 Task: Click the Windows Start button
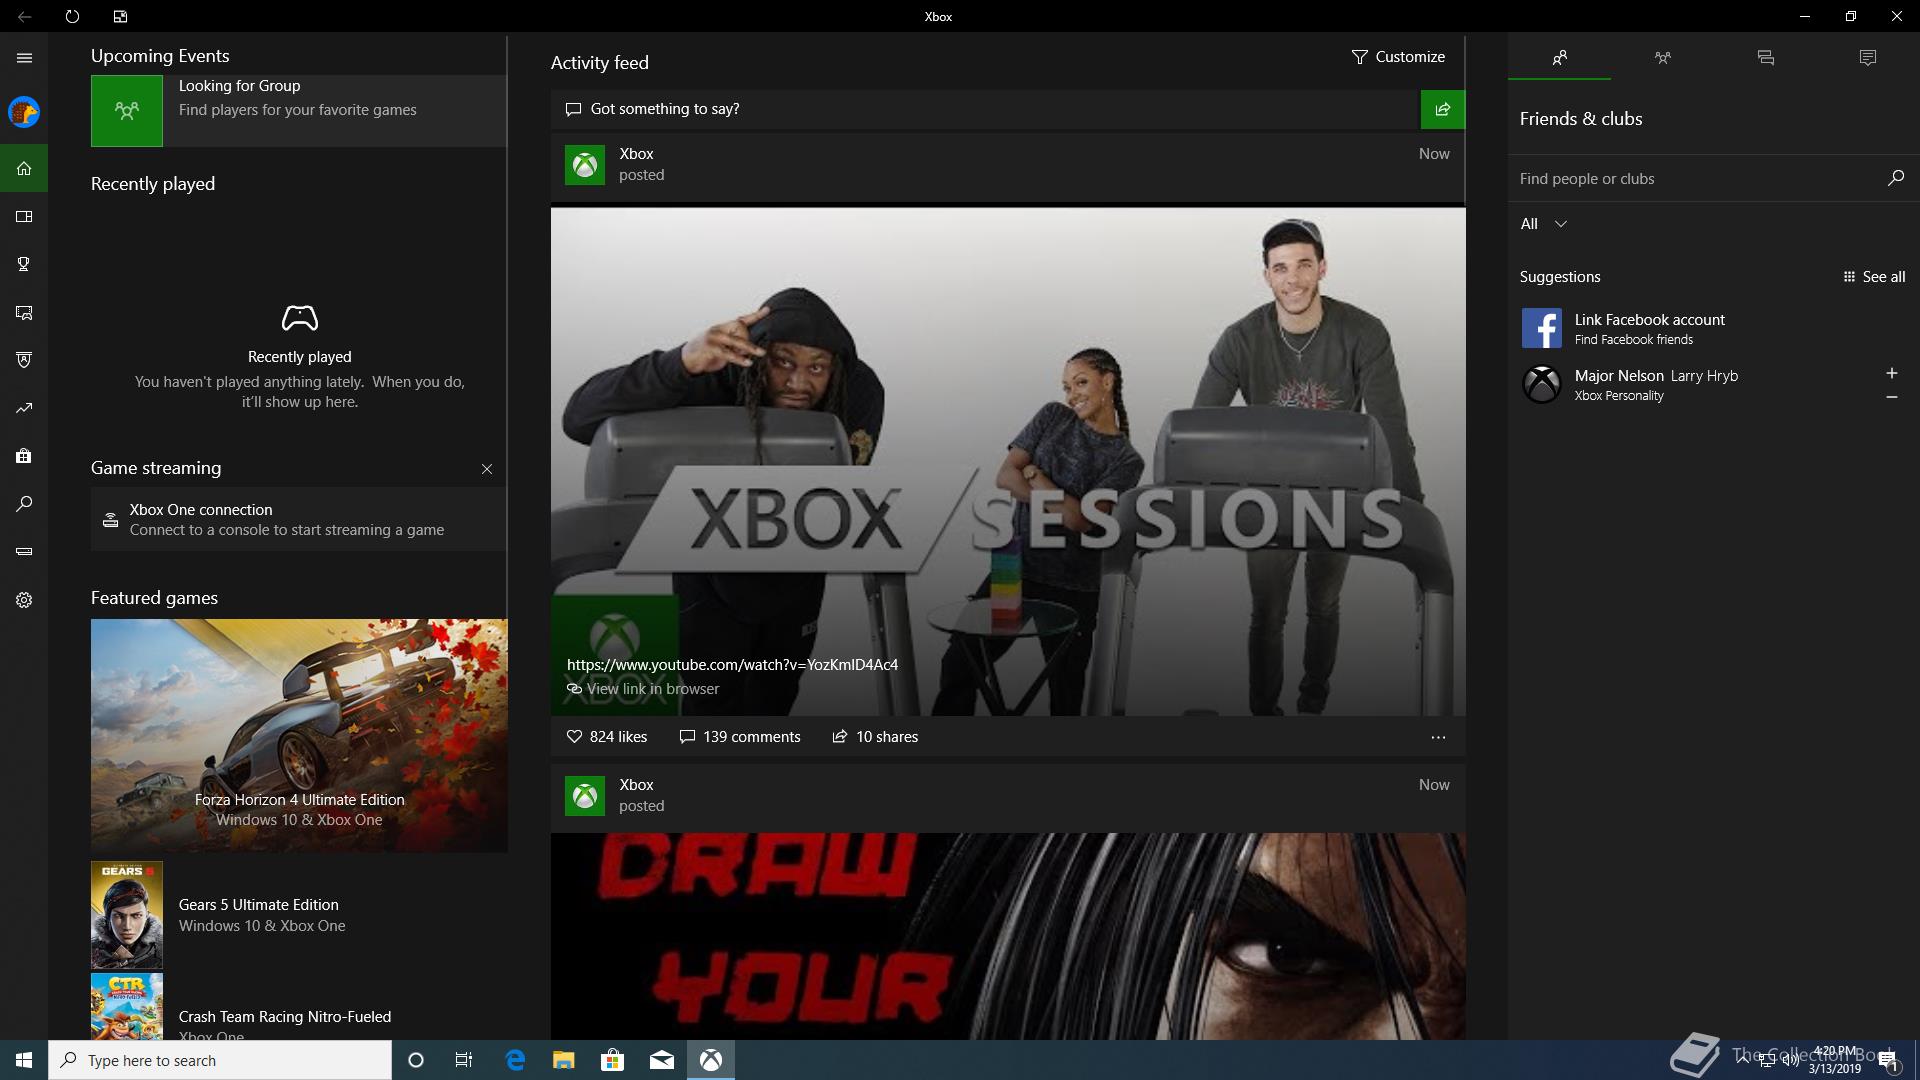click(24, 1060)
